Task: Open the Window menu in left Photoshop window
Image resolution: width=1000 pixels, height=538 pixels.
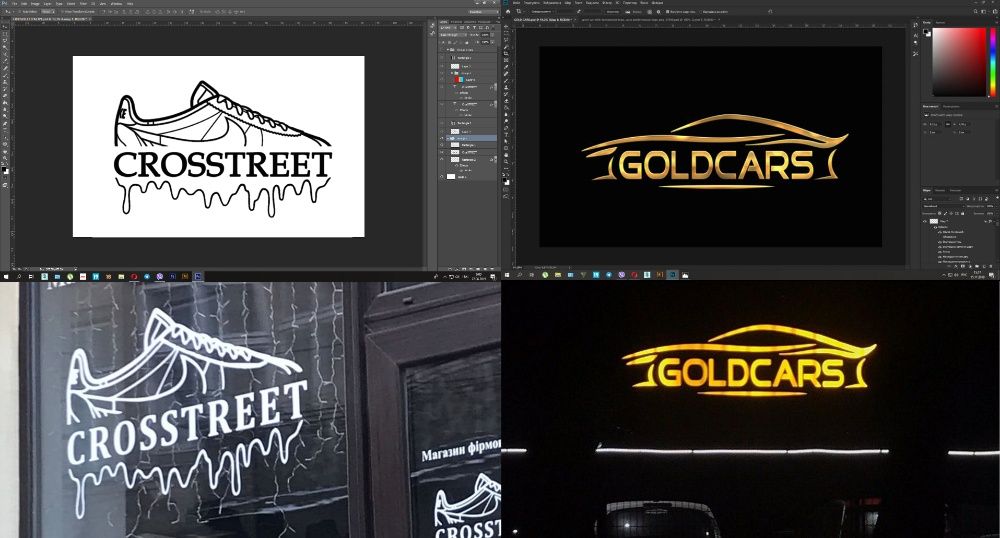Action: point(117,4)
